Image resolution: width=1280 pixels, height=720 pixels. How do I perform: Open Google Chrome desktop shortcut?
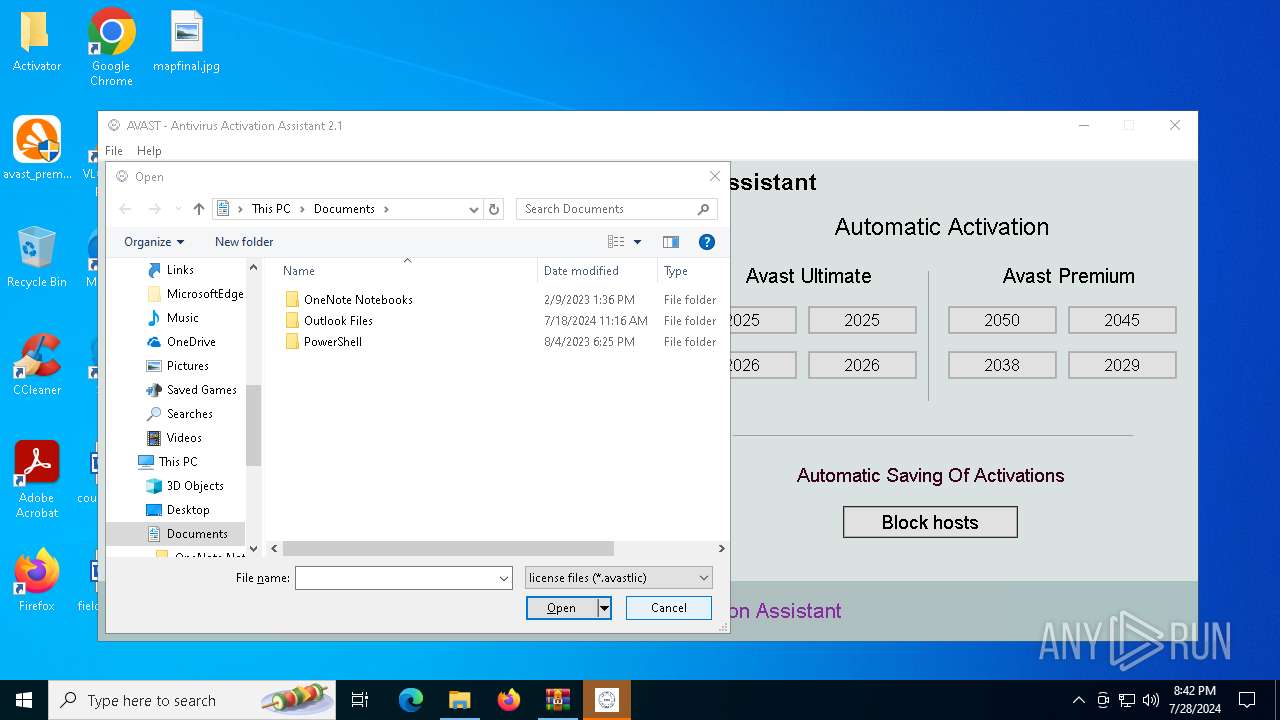click(x=111, y=47)
